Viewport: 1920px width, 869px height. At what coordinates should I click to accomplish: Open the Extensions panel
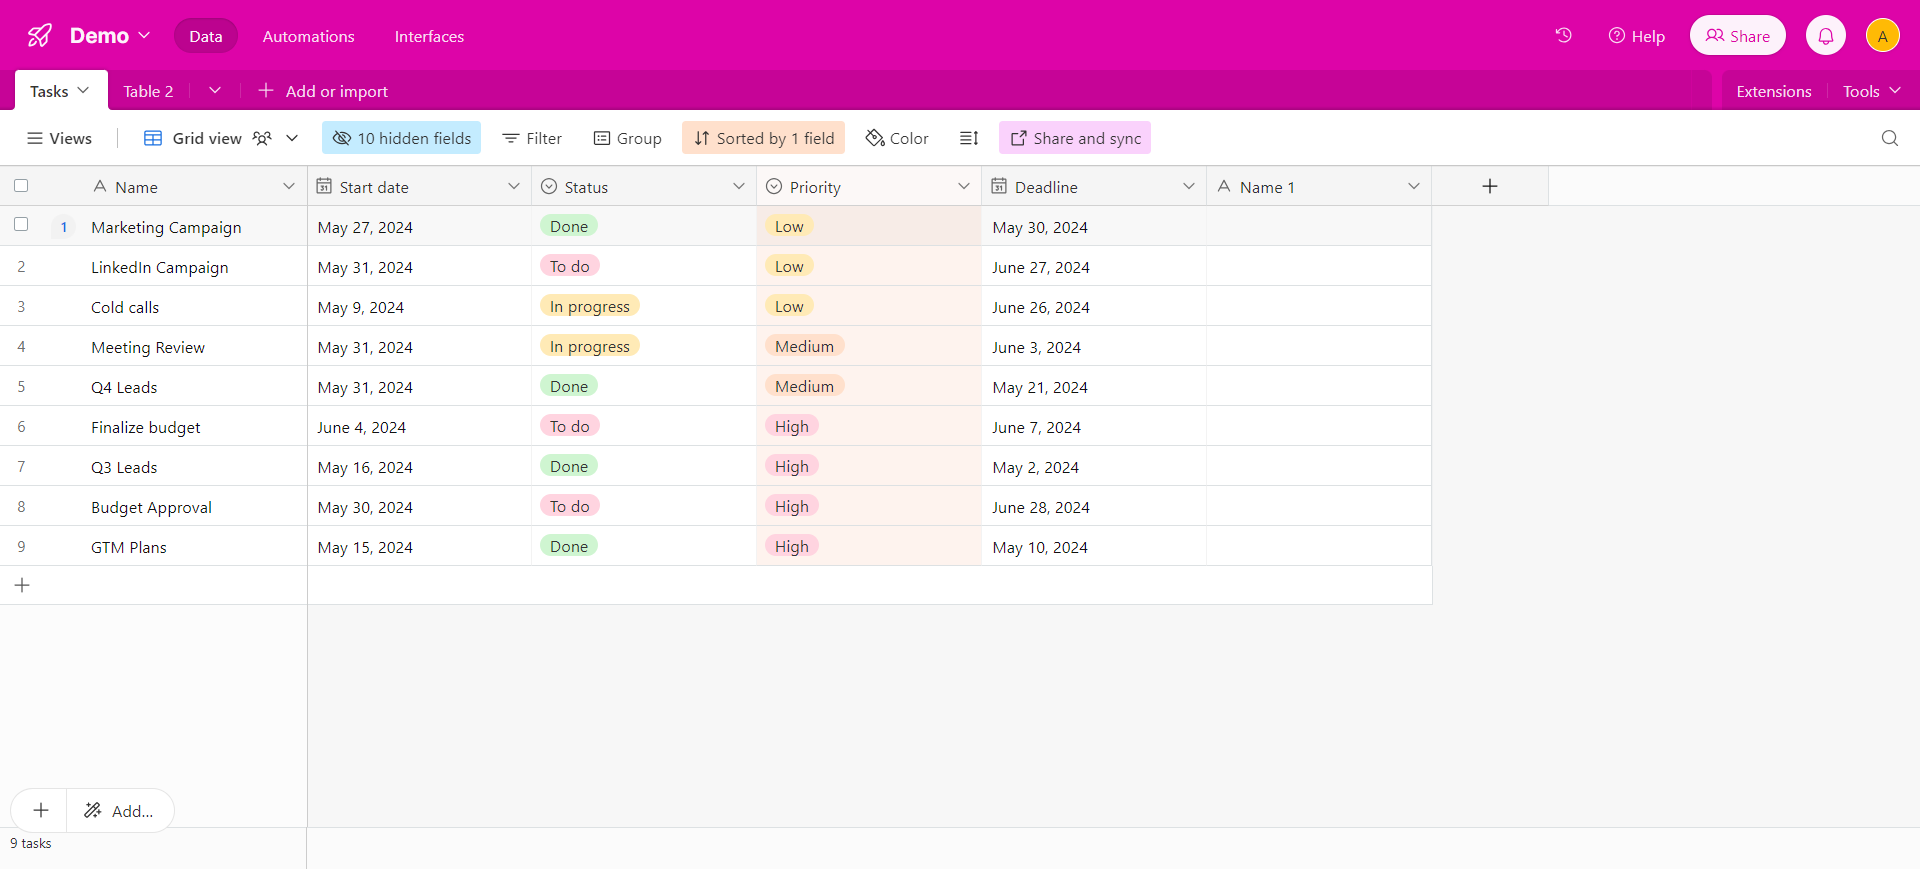(x=1774, y=91)
